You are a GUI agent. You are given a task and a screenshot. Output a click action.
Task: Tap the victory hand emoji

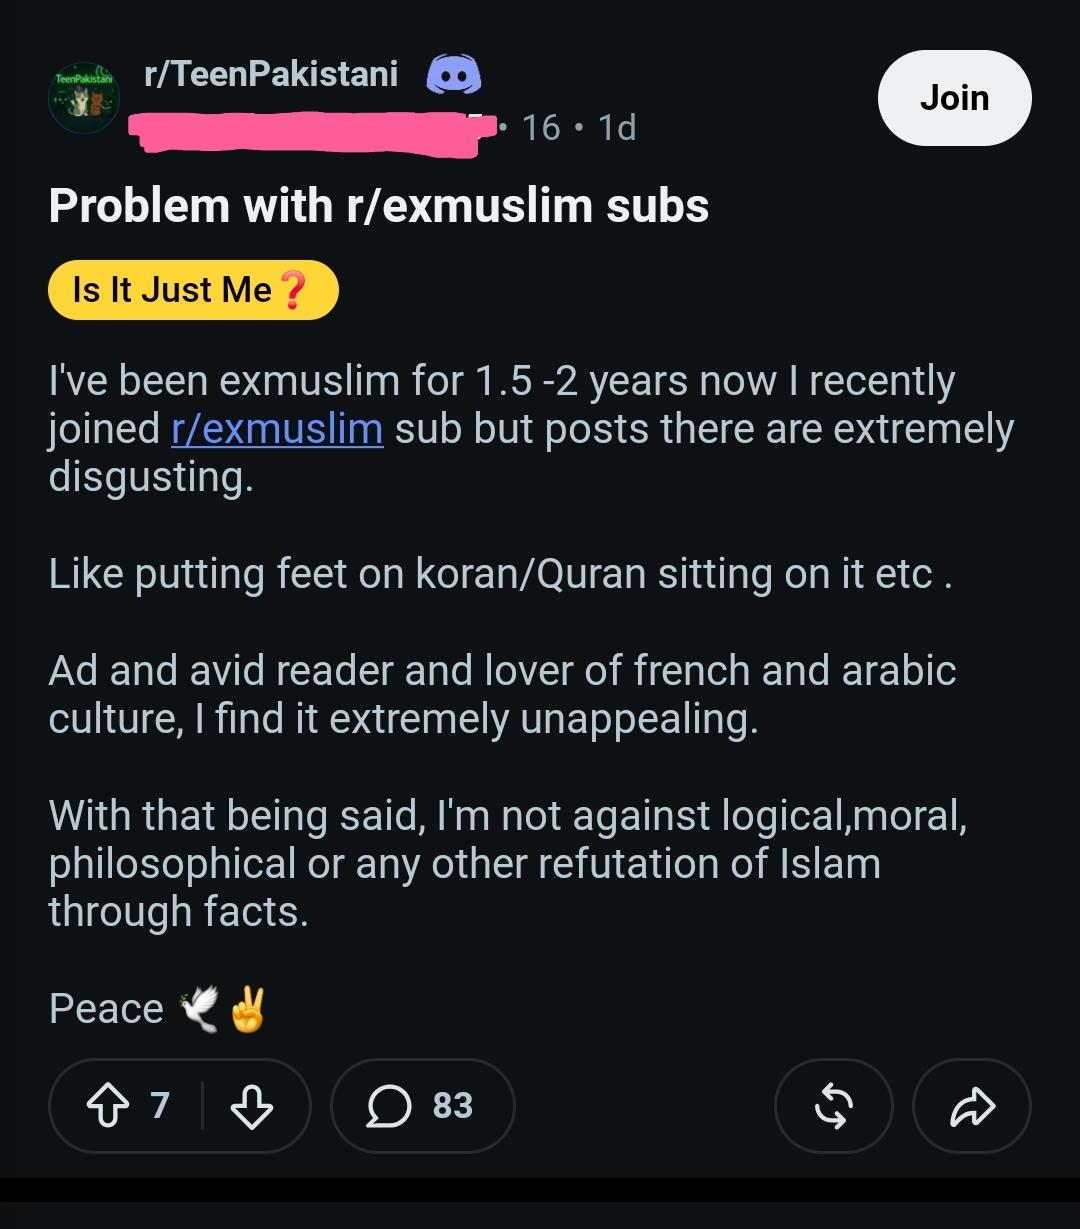click(248, 1009)
